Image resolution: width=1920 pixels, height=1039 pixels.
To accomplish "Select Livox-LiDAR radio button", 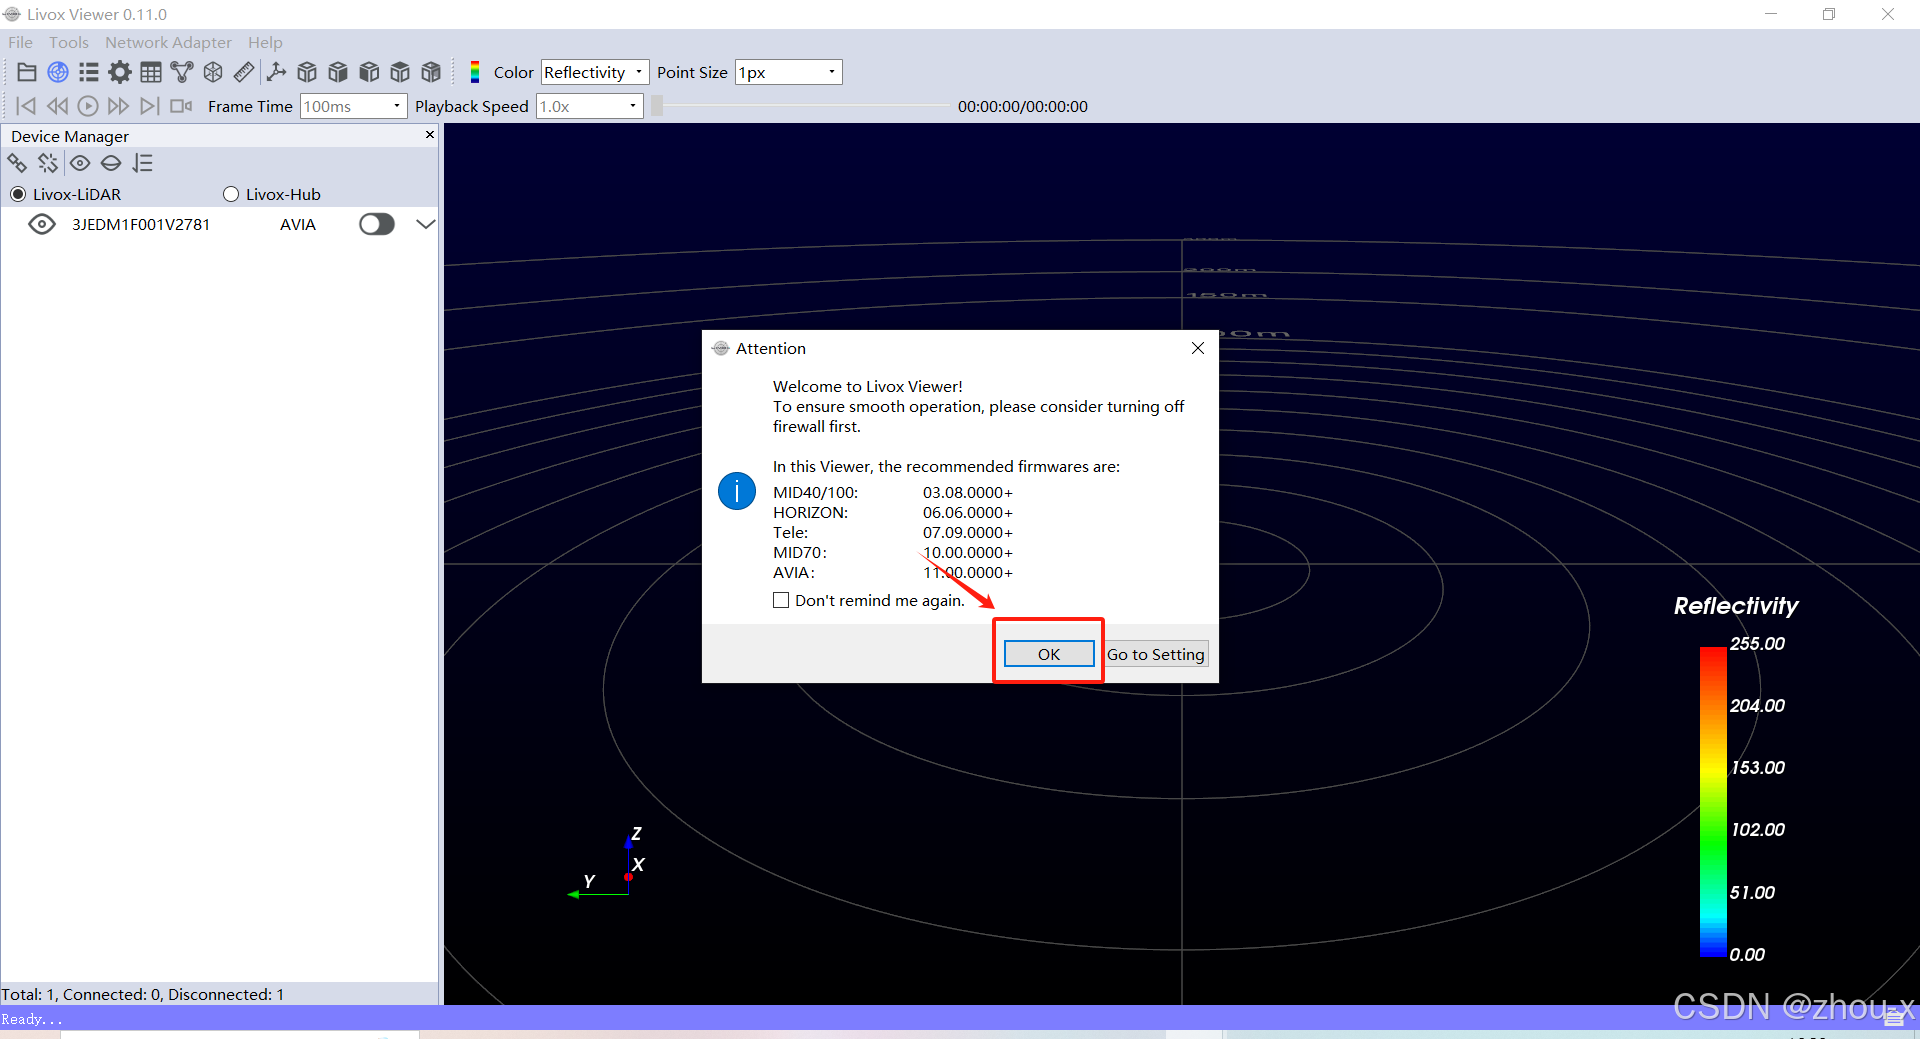I will [18, 194].
